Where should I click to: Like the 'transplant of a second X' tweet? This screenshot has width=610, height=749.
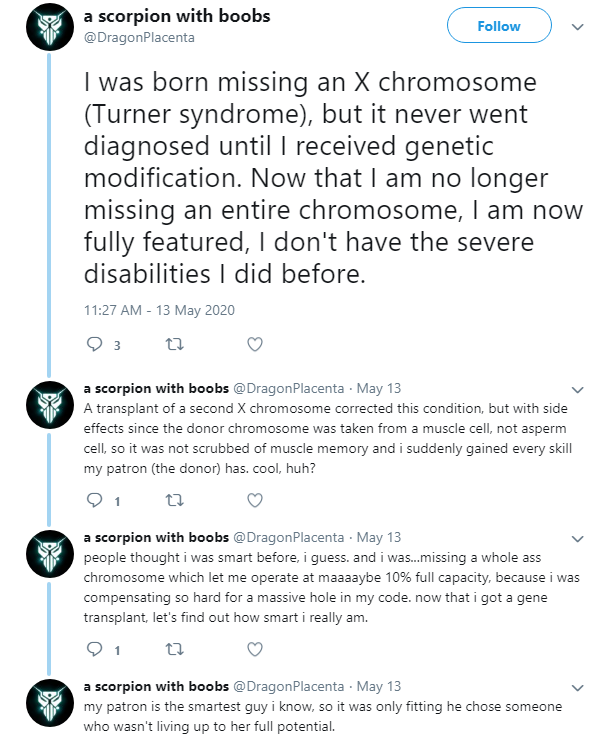pos(255,501)
